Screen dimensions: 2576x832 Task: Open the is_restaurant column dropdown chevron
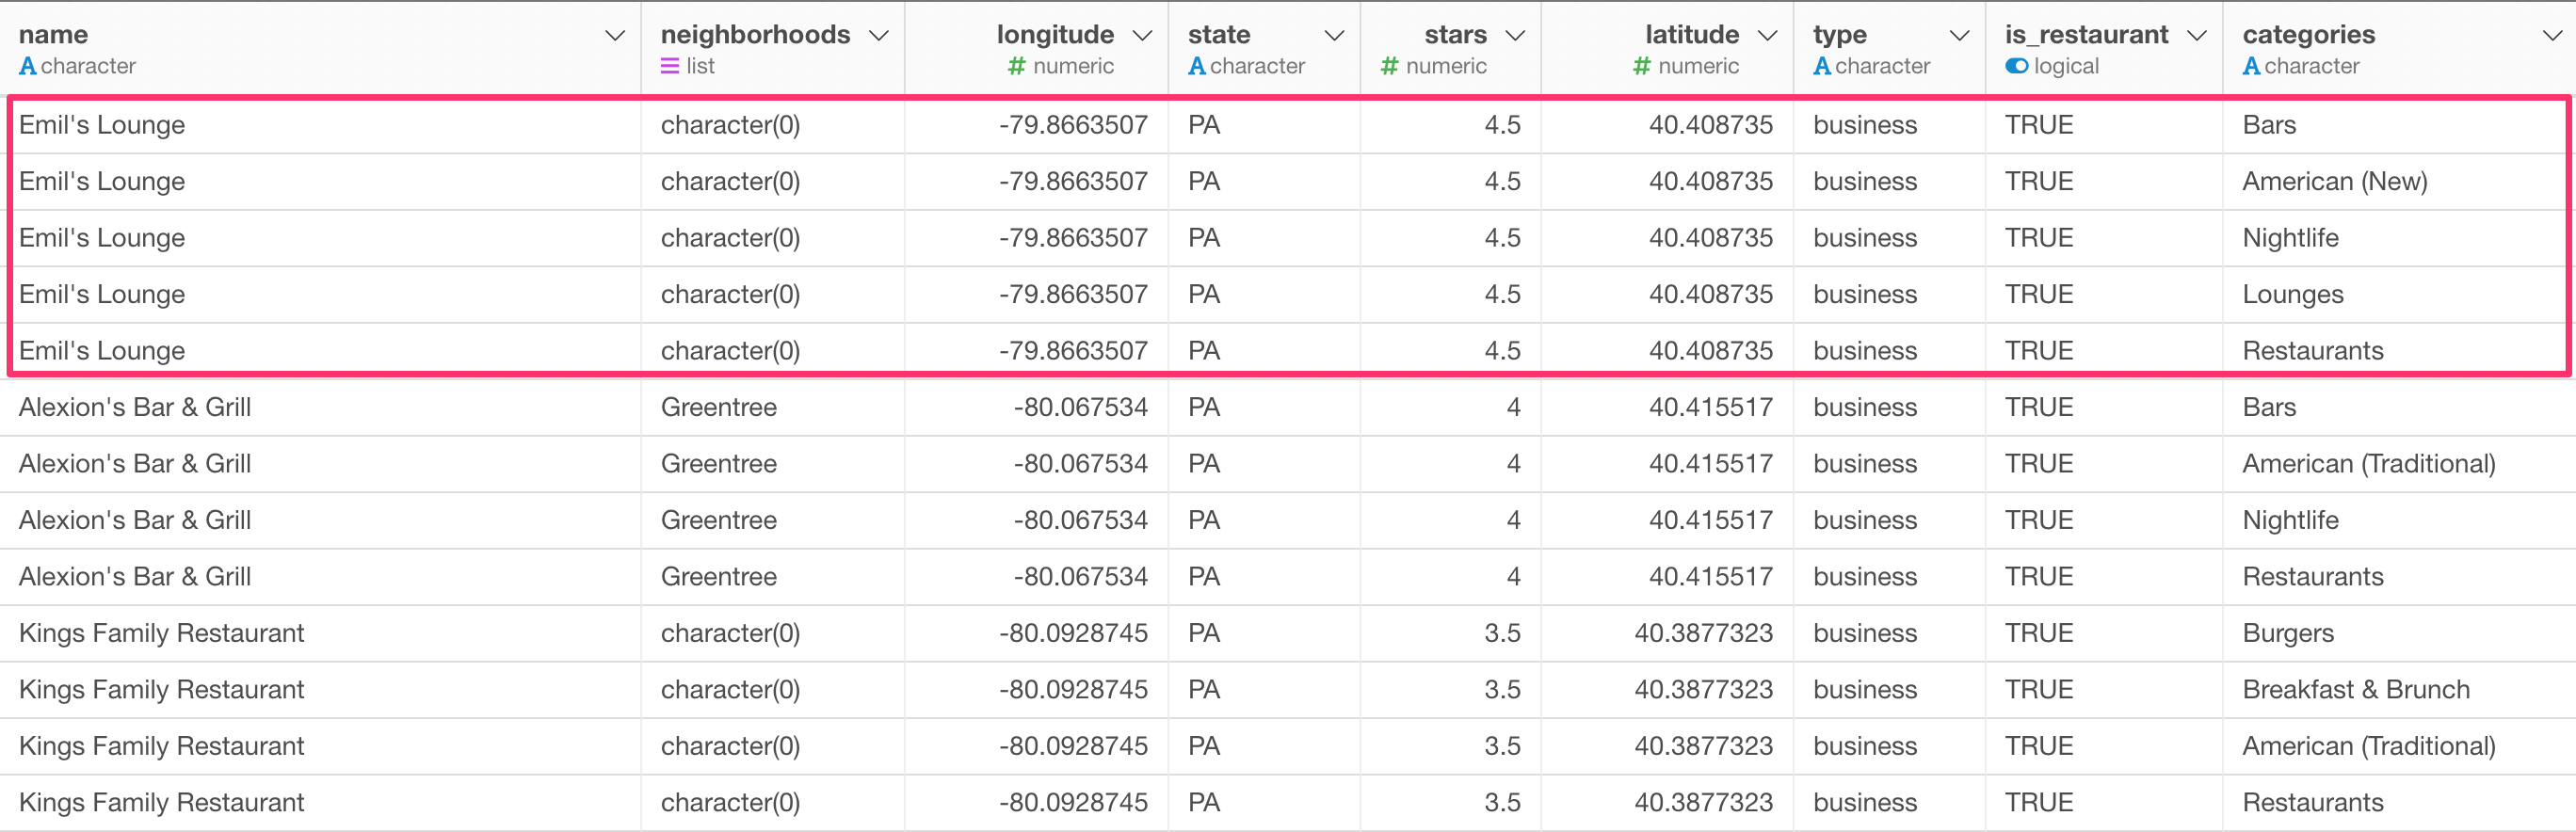(2196, 36)
